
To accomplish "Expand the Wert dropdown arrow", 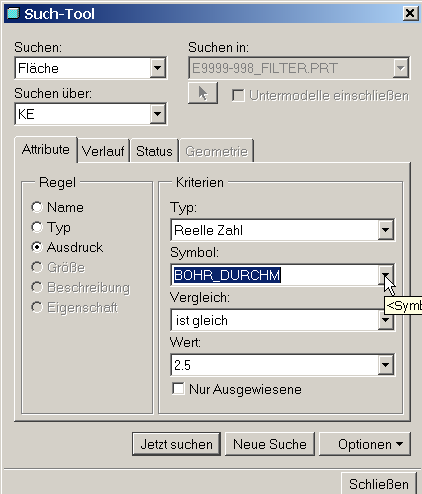I will [x=386, y=365].
